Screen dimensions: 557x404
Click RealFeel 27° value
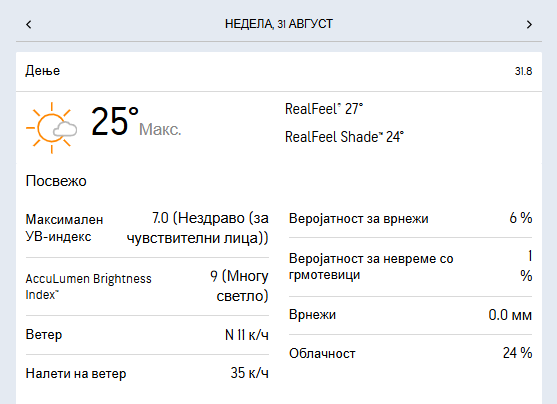pyautogui.click(x=324, y=109)
